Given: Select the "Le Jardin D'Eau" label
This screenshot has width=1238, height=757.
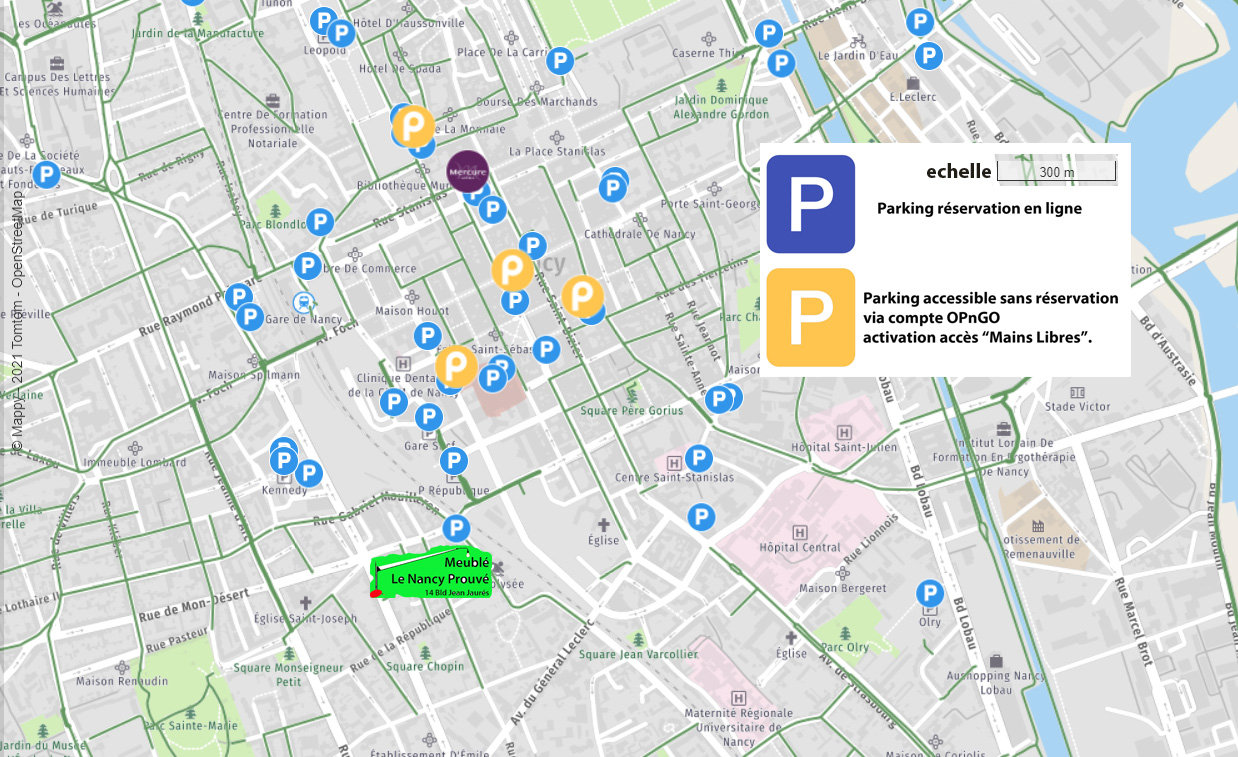Looking at the screenshot, I should pyautogui.click(x=858, y=56).
